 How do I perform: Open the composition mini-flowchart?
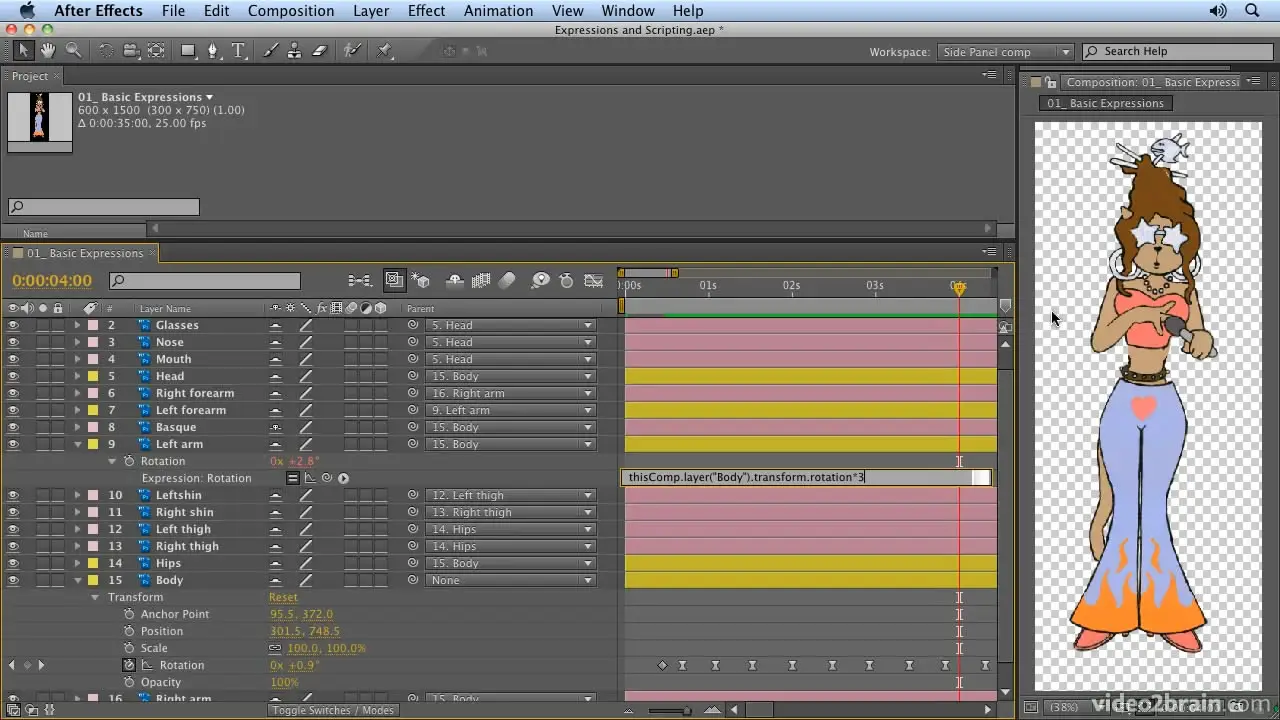[360, 281]
